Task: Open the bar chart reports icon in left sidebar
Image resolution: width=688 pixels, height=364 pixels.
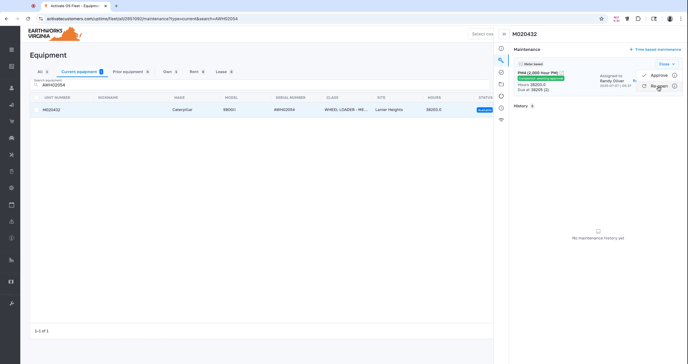Action: point(11,260)
